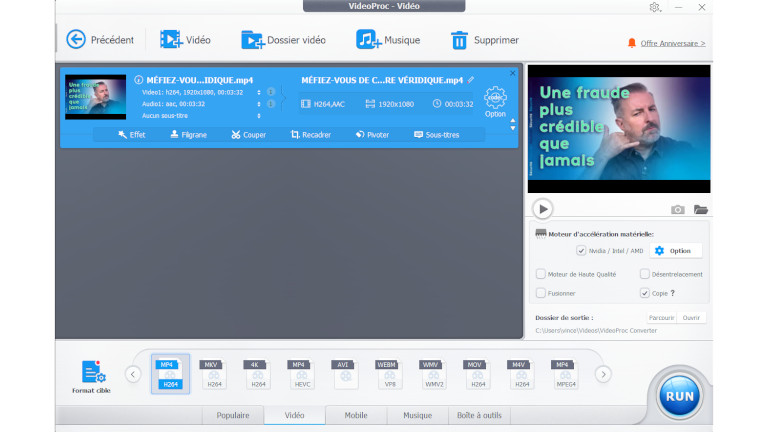Open the codec Option gear

[495, 101]
